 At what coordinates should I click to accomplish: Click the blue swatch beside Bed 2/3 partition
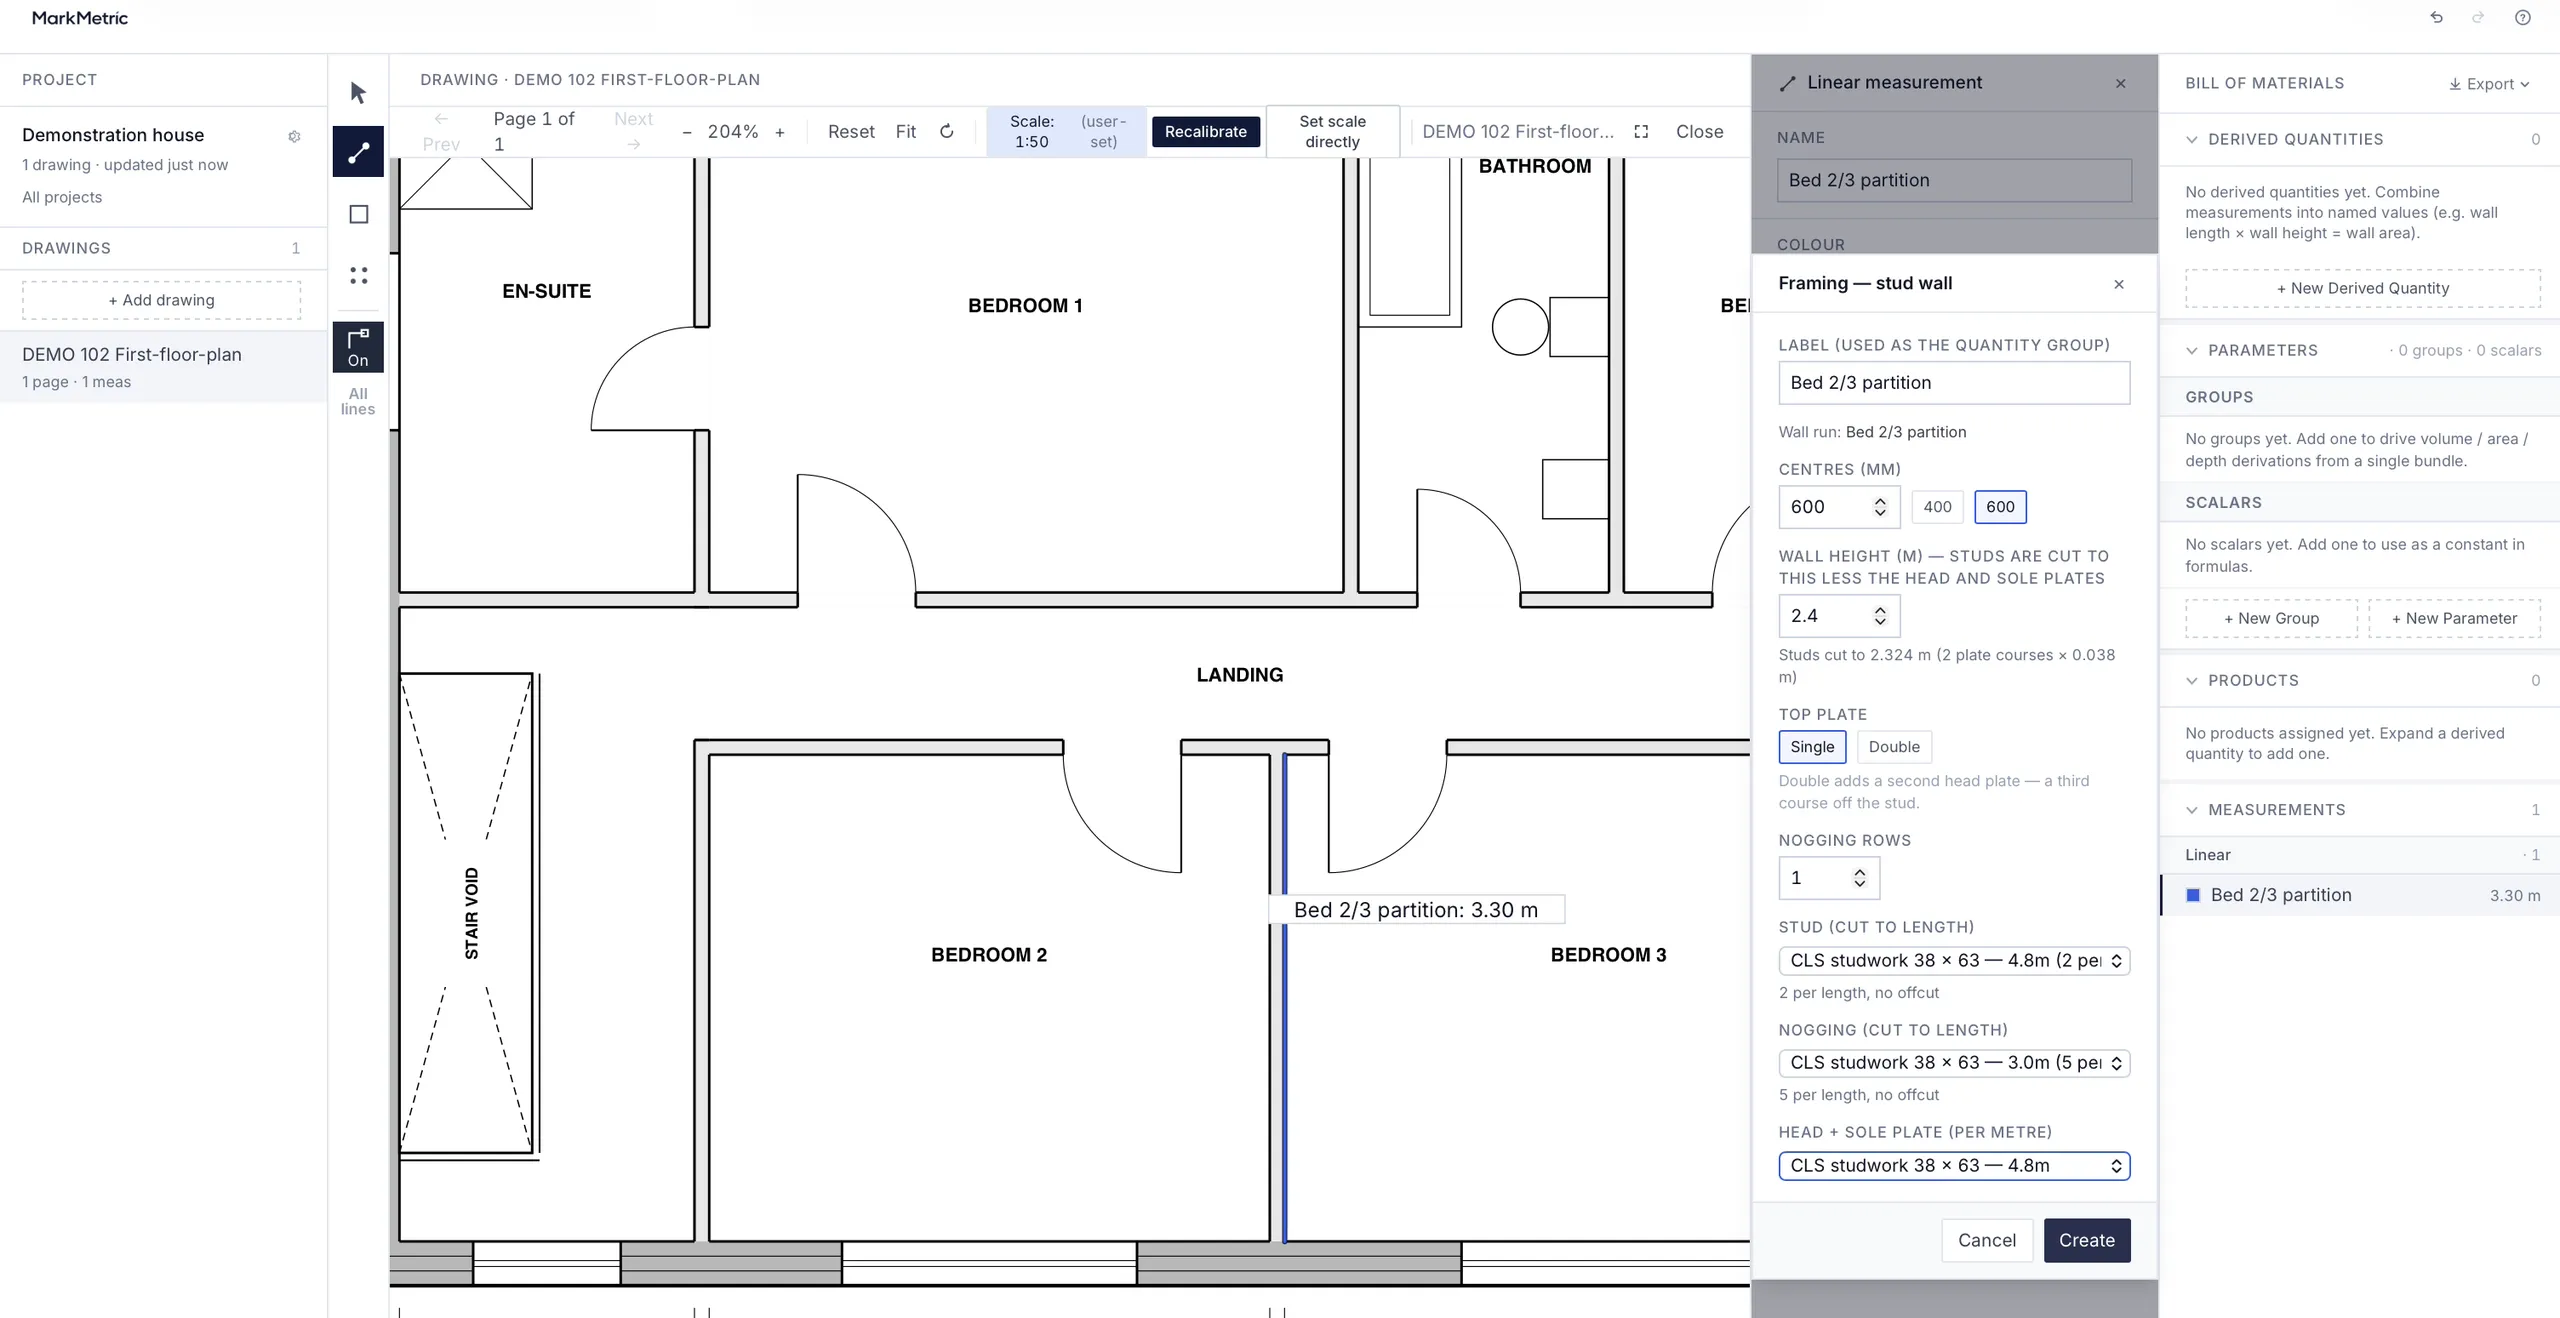point(2193,896)
